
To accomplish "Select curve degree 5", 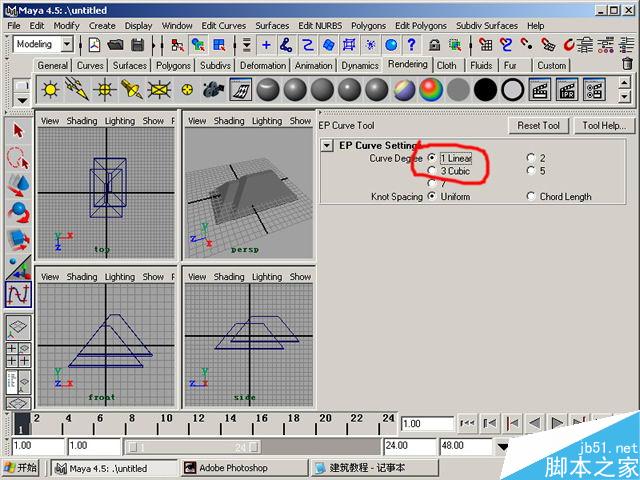I will (x=531, y=171).
